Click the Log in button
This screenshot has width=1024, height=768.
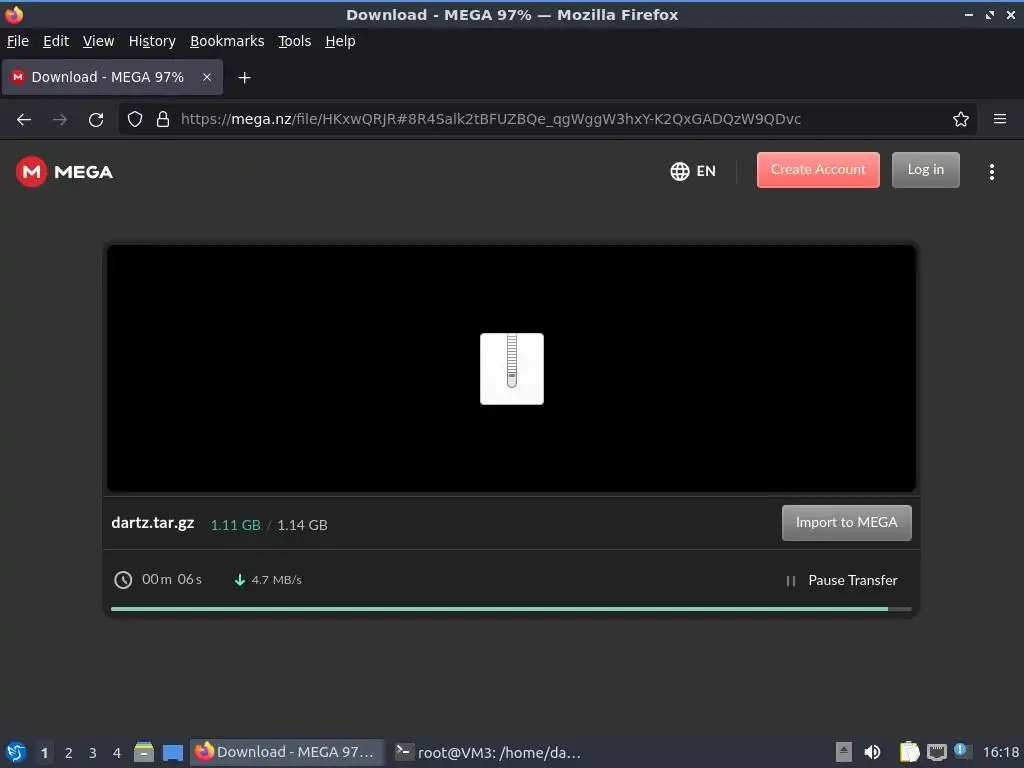pos(925,170)
